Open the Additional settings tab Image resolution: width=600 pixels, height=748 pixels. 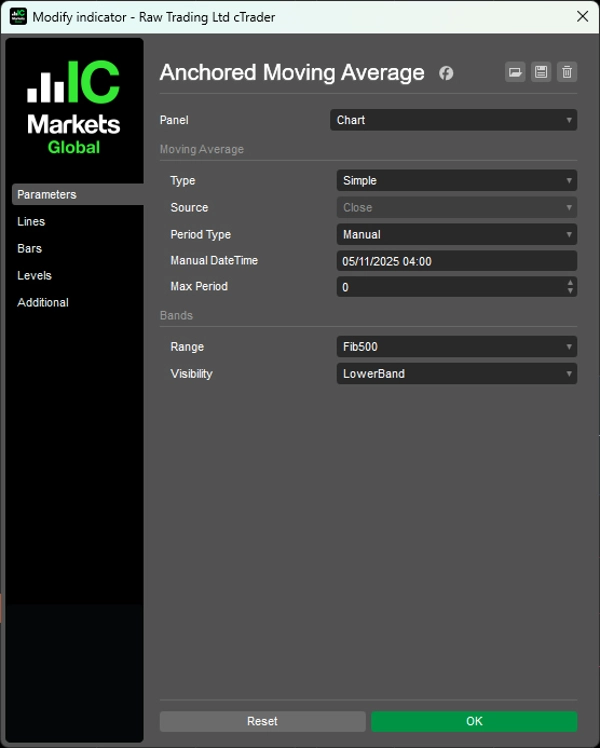coord(43,303)
